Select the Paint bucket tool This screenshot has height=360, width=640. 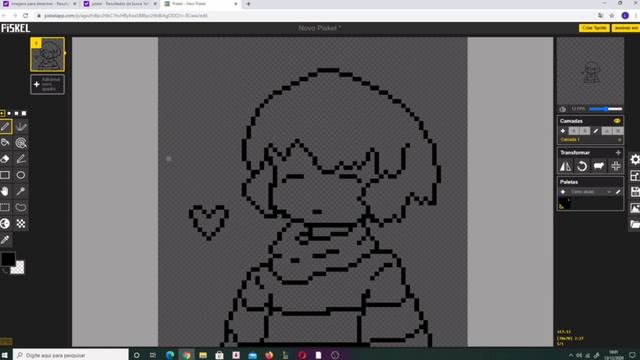[x=5, y=143]
